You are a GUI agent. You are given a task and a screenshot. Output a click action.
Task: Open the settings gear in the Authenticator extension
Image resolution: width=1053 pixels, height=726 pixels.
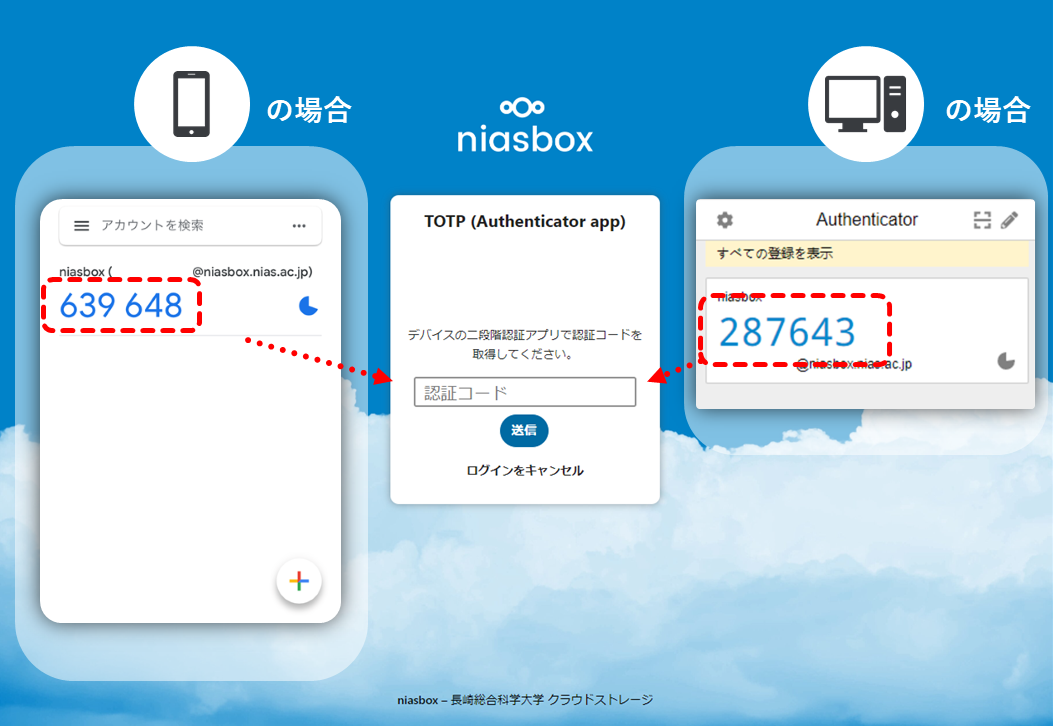(x=725, y=220)
